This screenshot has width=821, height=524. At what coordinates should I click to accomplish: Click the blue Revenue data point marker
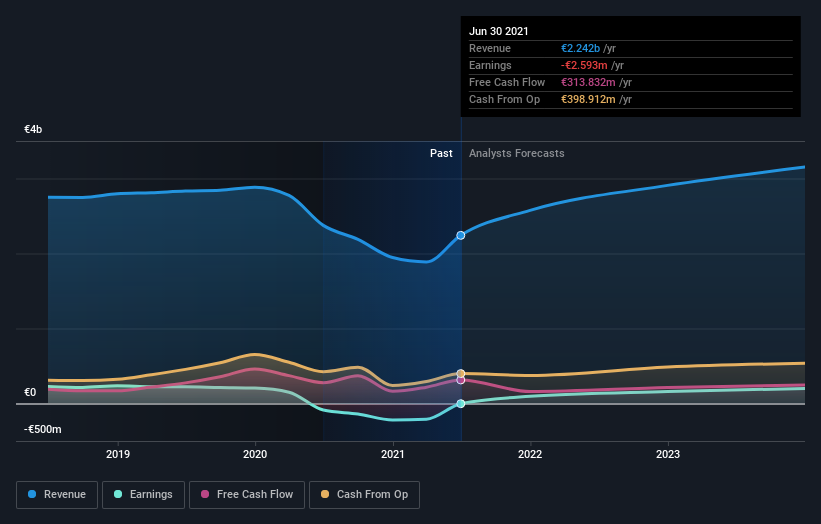click(x=461, y=236)
